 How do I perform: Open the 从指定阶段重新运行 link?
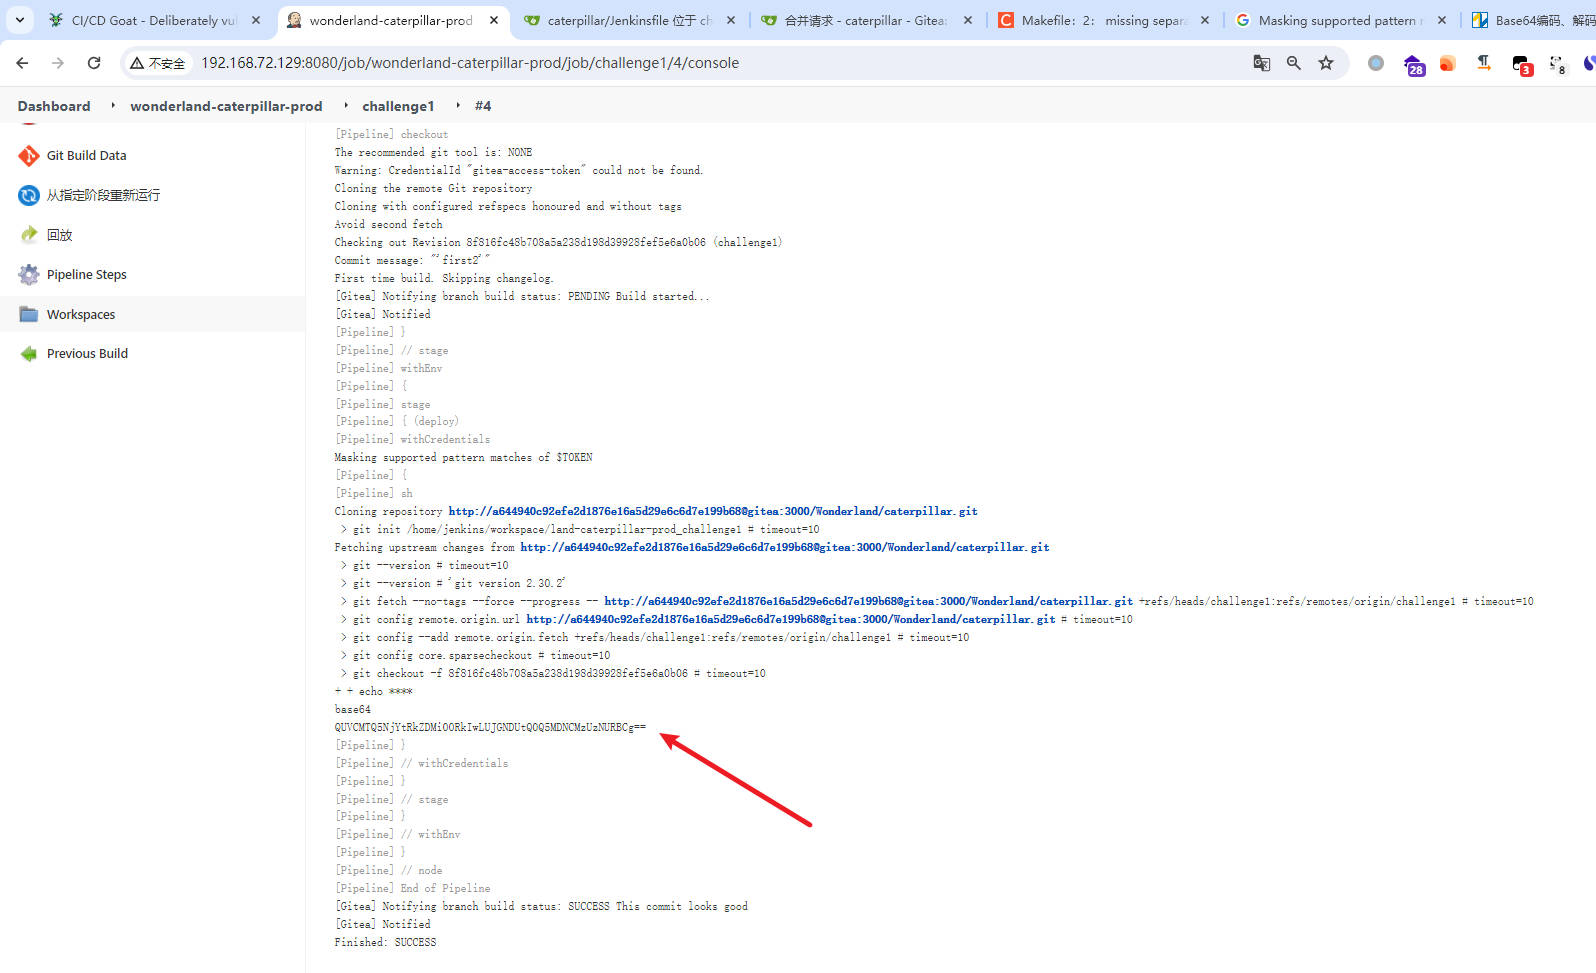103,195
